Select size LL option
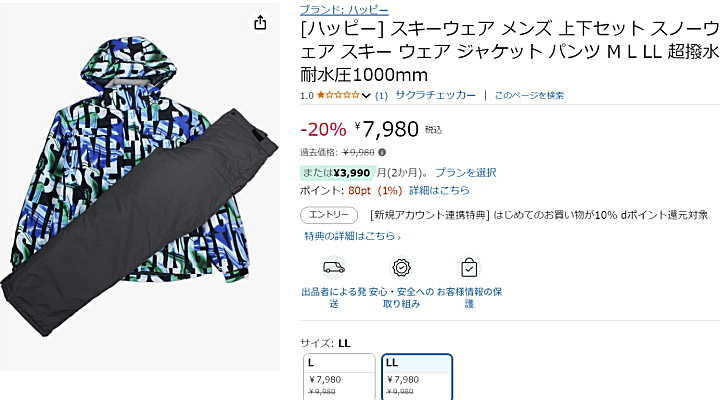 click(417, 377)
